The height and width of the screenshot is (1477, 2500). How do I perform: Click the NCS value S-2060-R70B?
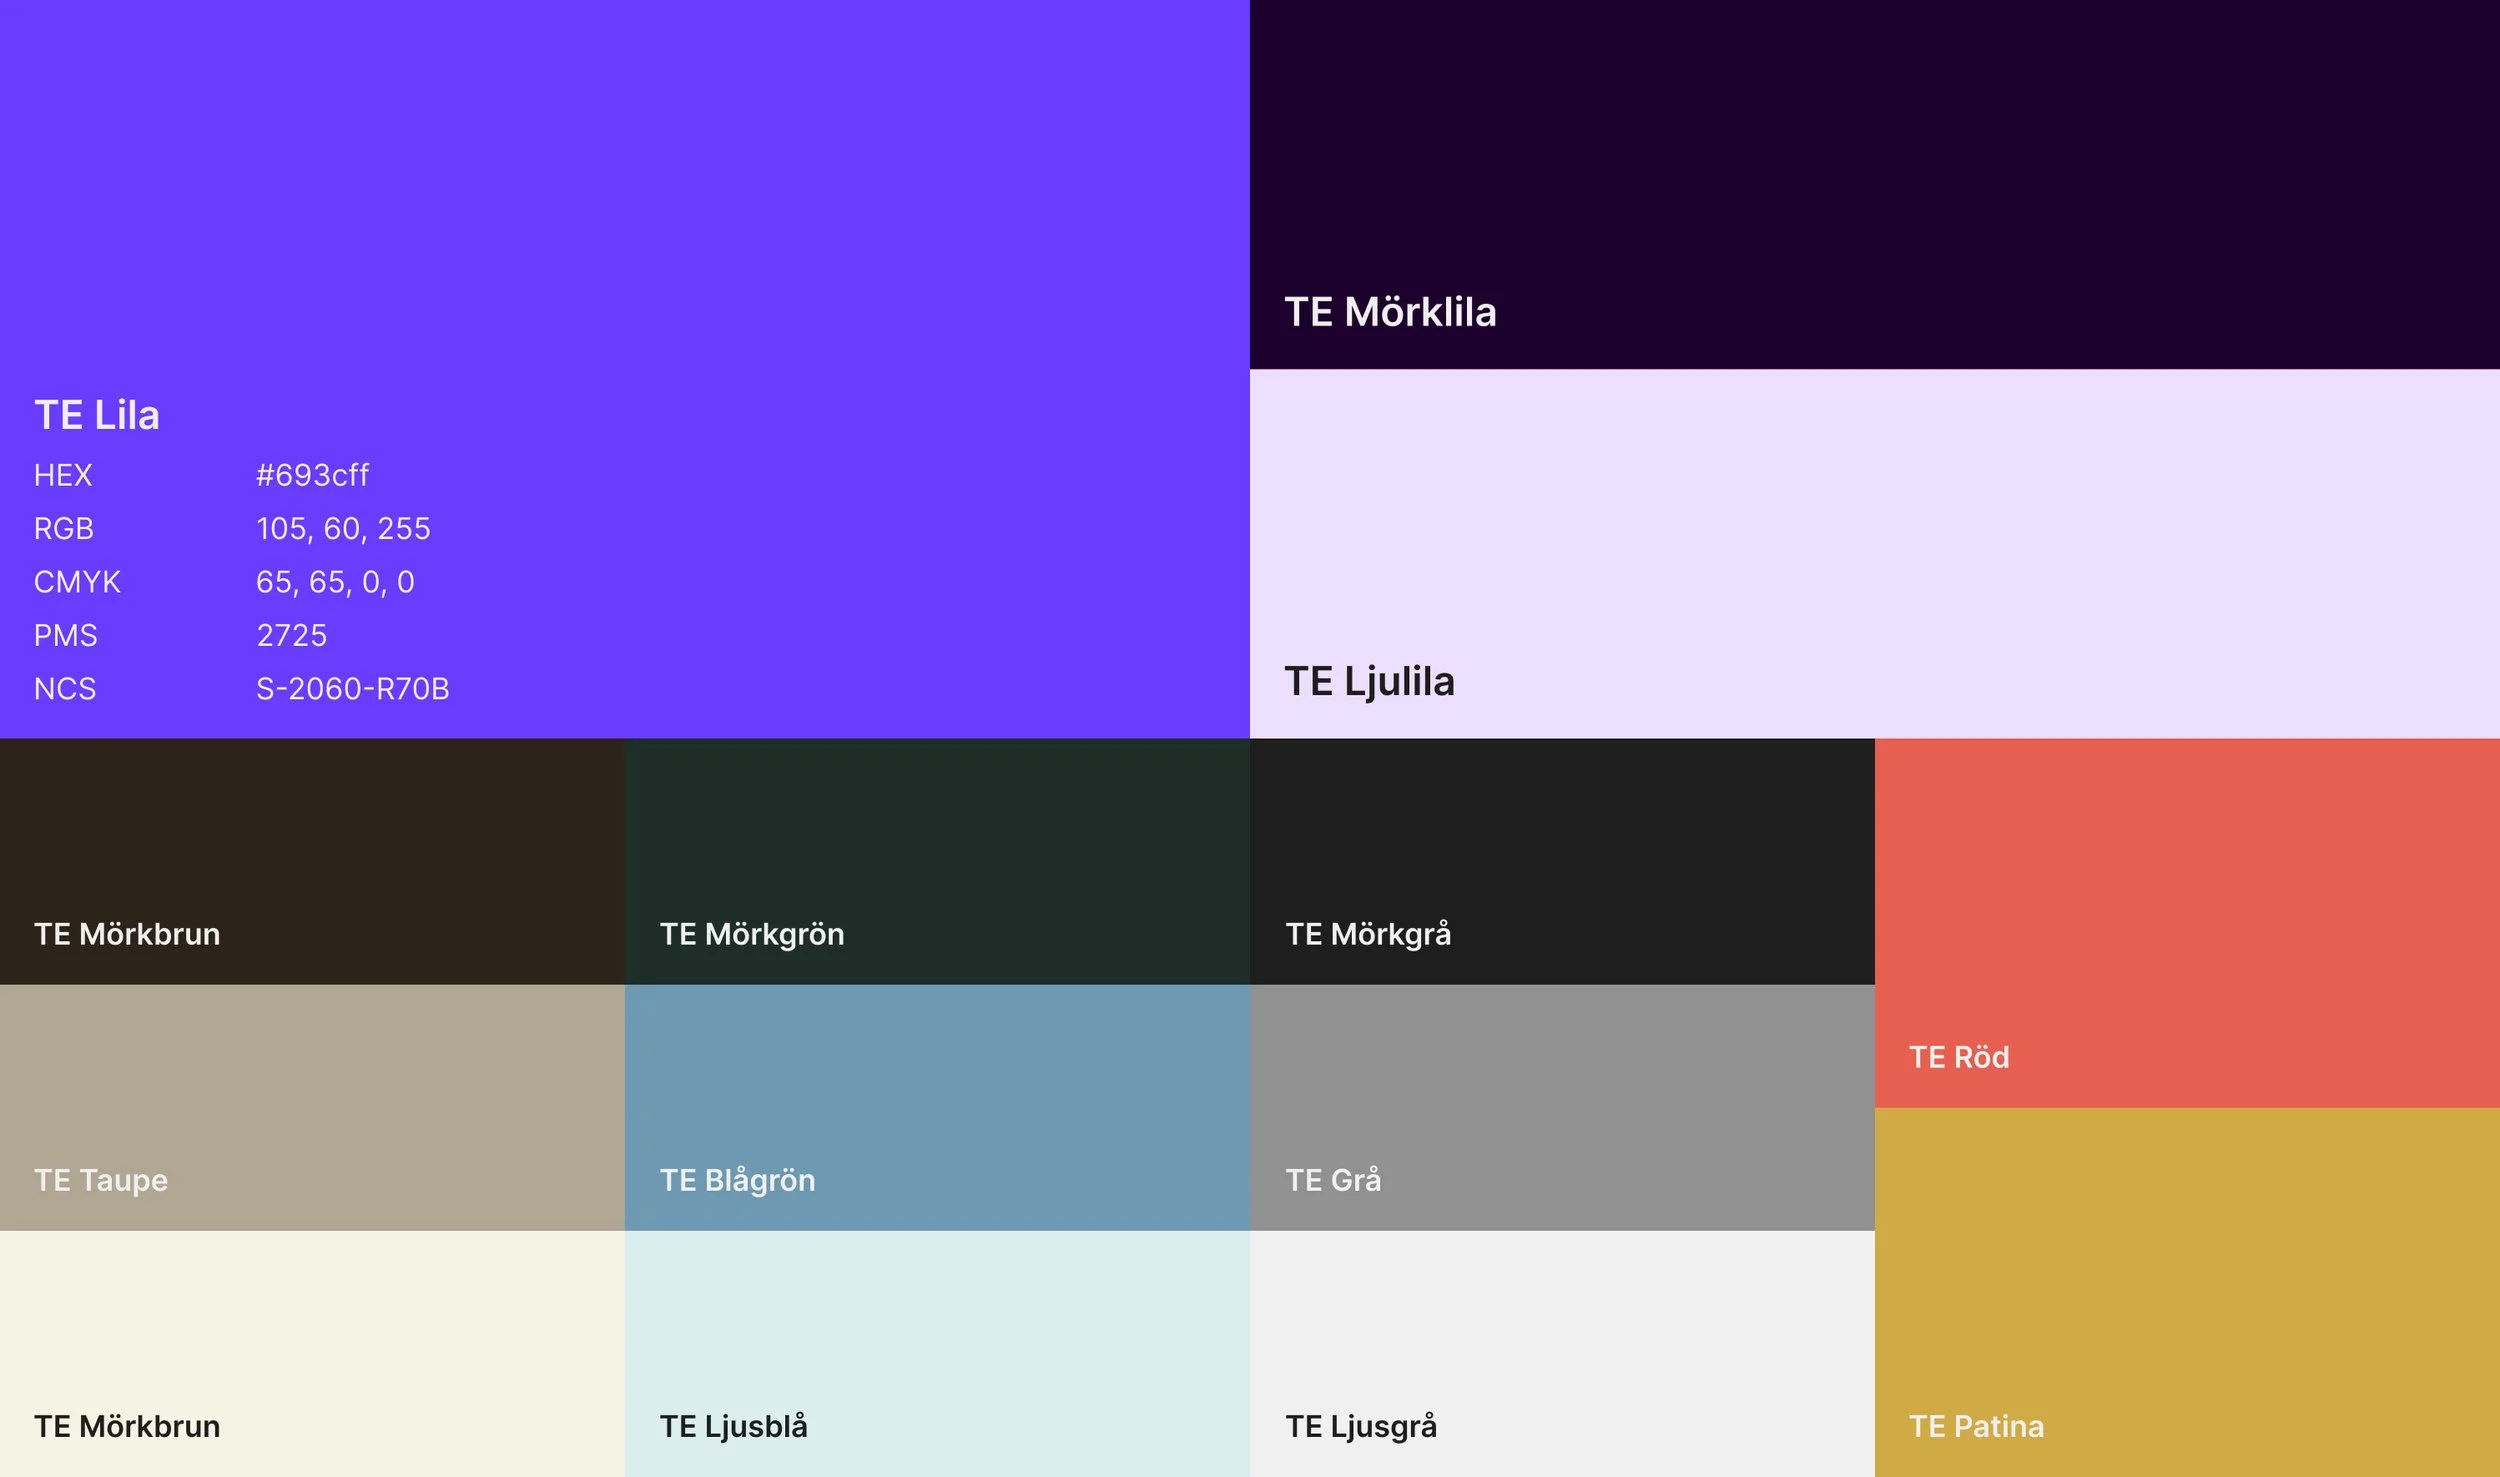tap(352, 689)
